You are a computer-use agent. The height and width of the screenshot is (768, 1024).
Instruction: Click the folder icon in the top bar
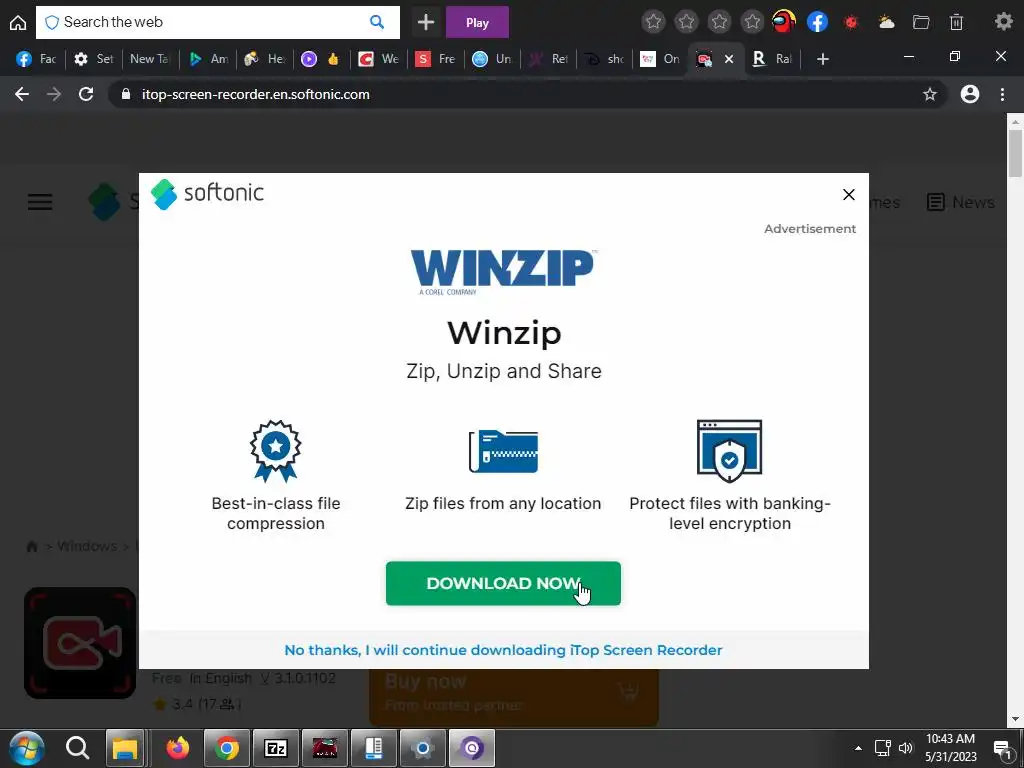tap(921, 22)
